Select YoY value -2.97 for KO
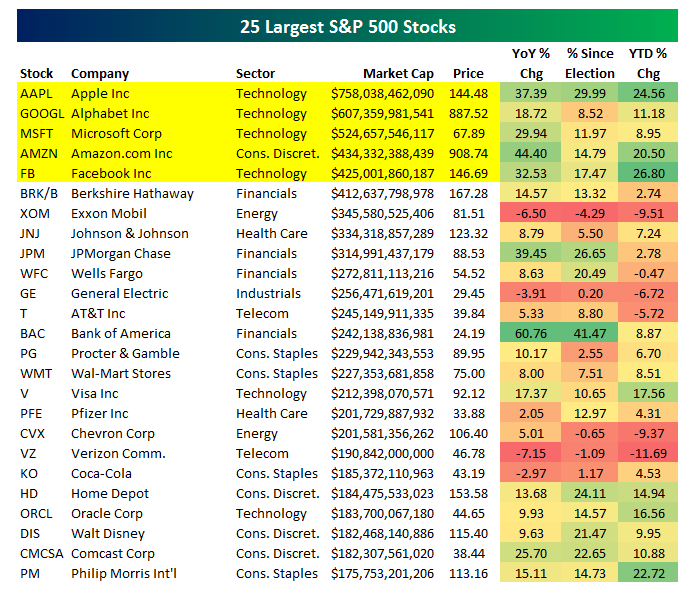 (531, 474)
